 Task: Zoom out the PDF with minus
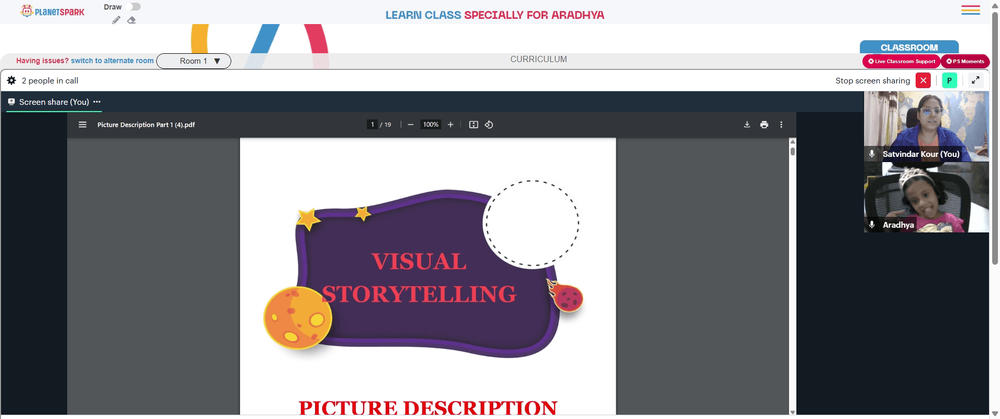coord(411,124)
